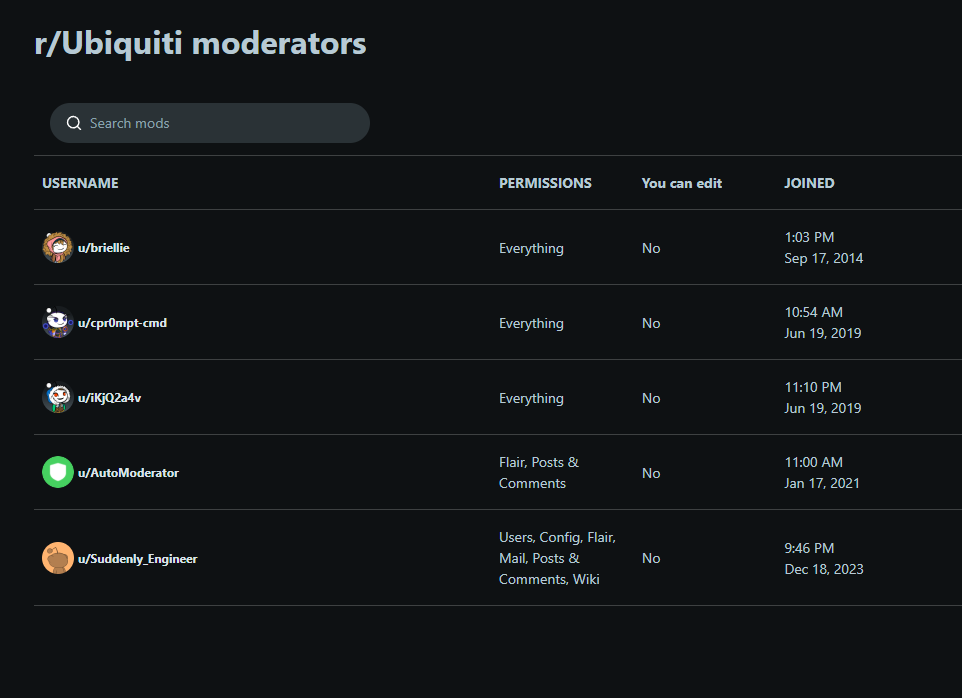Click the magnifying glass search icon

74,123
